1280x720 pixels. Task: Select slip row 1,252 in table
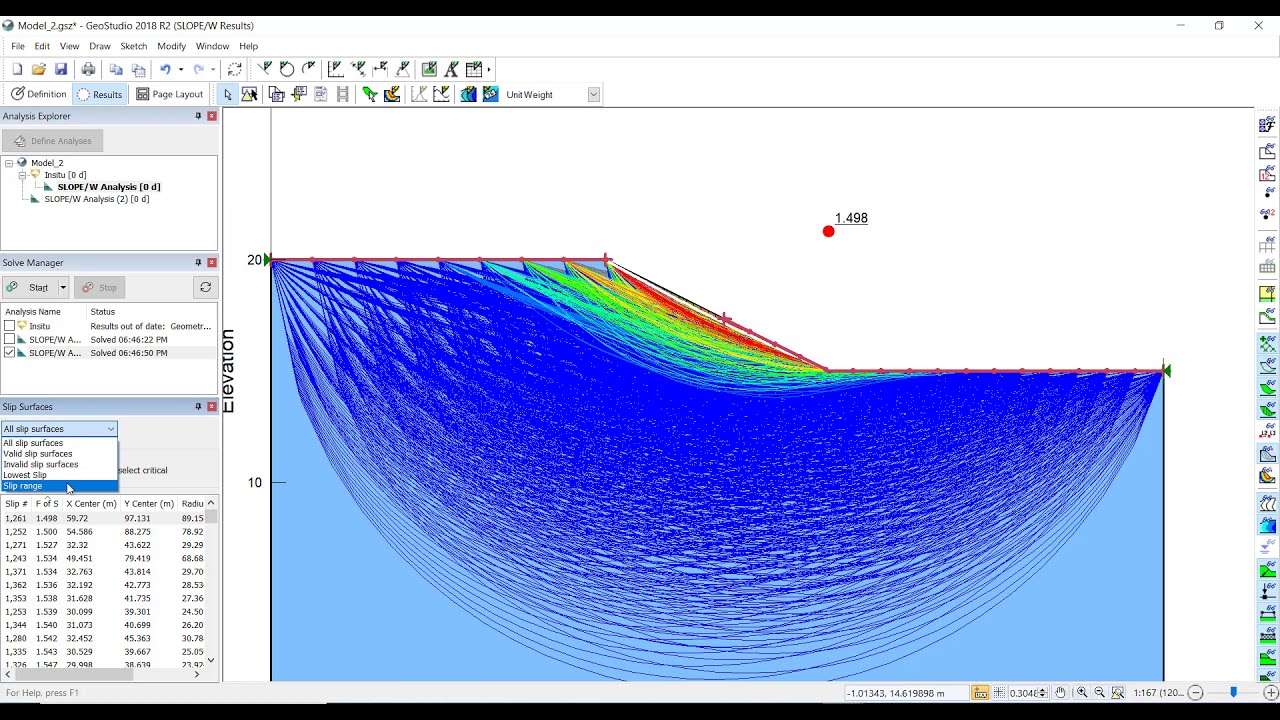pos(104,532)
